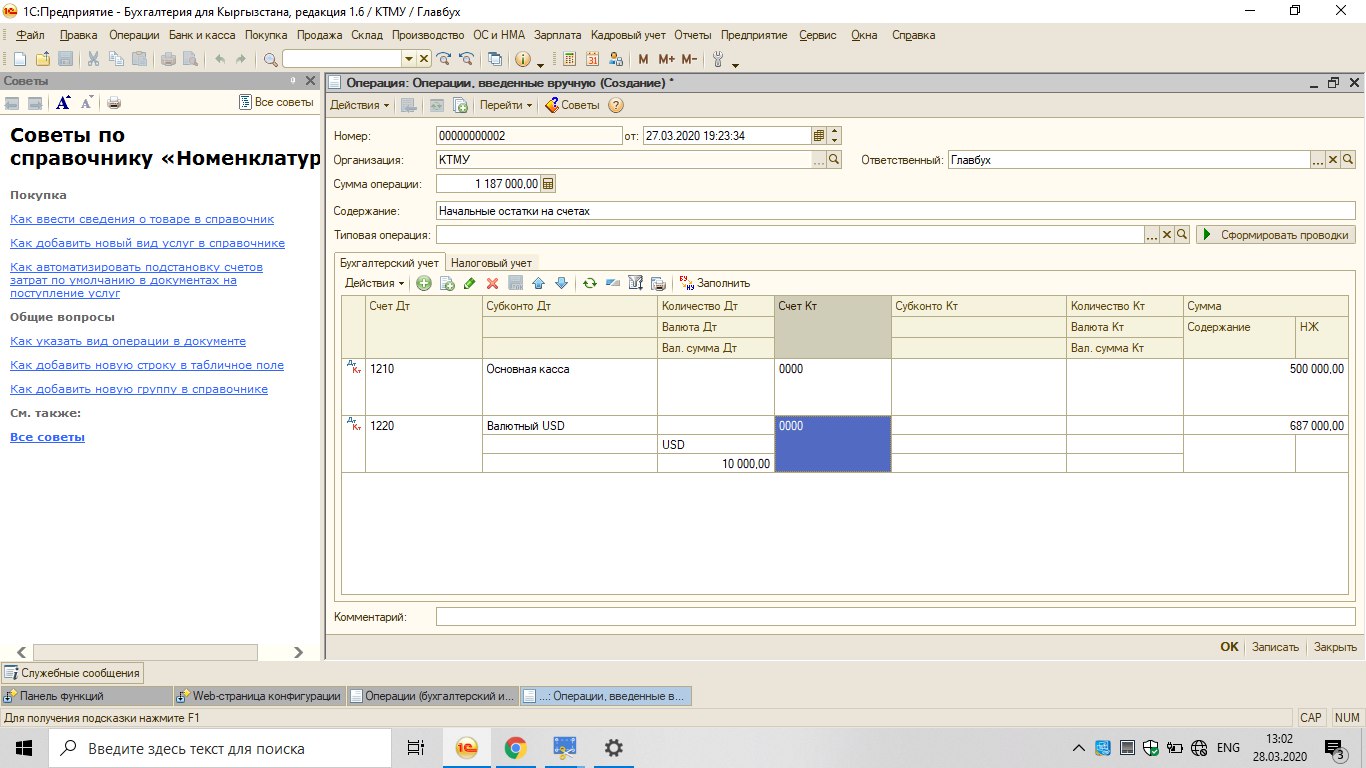Expand the main toolbar search history dropdown
The width and height of the screenshot is (1366, 768).
click(409, 59)
